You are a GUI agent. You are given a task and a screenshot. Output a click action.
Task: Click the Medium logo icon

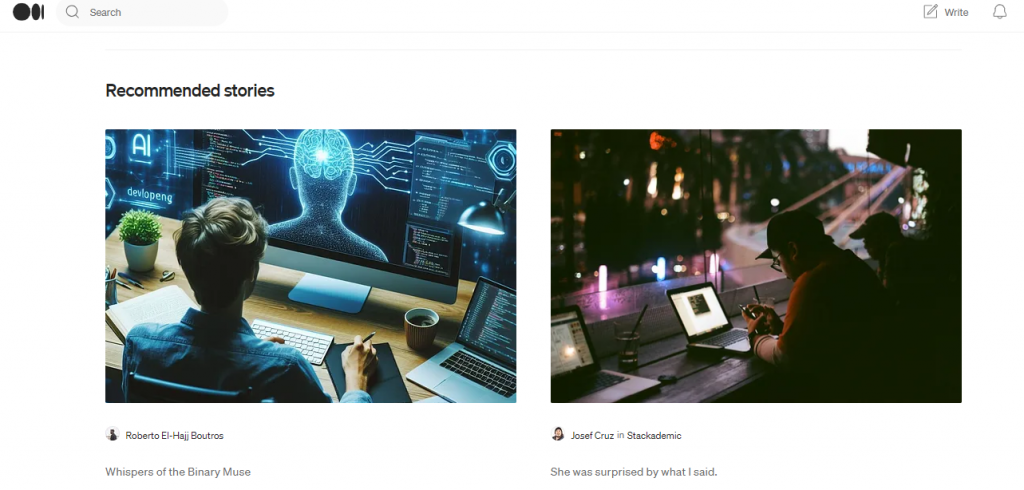point(29,12)
